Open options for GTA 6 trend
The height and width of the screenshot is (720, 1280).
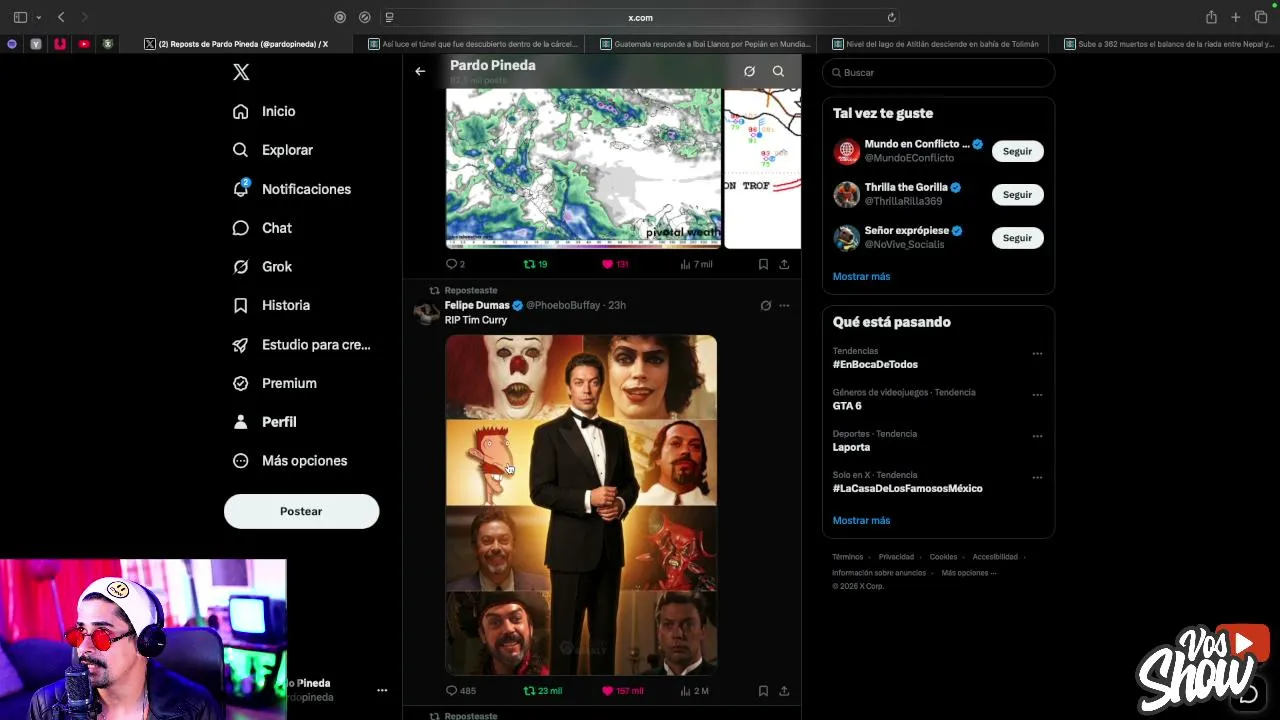pyautogui.click(x=1037, y=395)
